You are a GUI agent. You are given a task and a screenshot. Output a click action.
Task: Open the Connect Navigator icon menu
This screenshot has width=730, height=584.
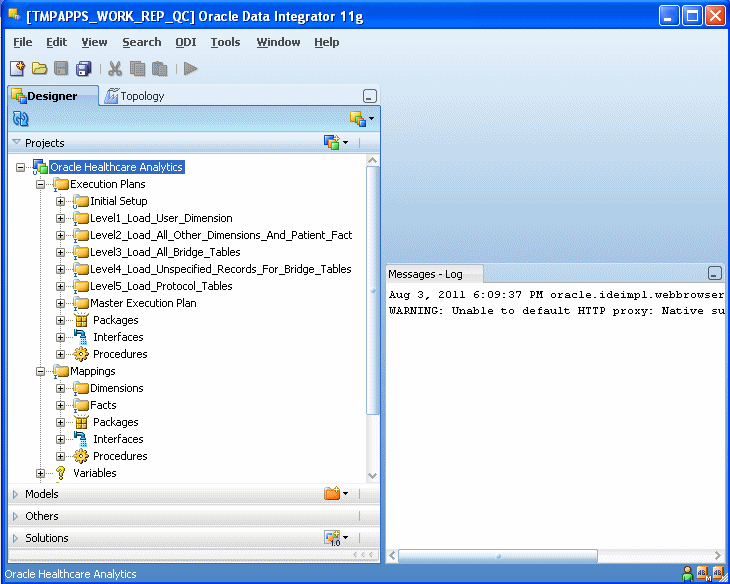[362, 119]
